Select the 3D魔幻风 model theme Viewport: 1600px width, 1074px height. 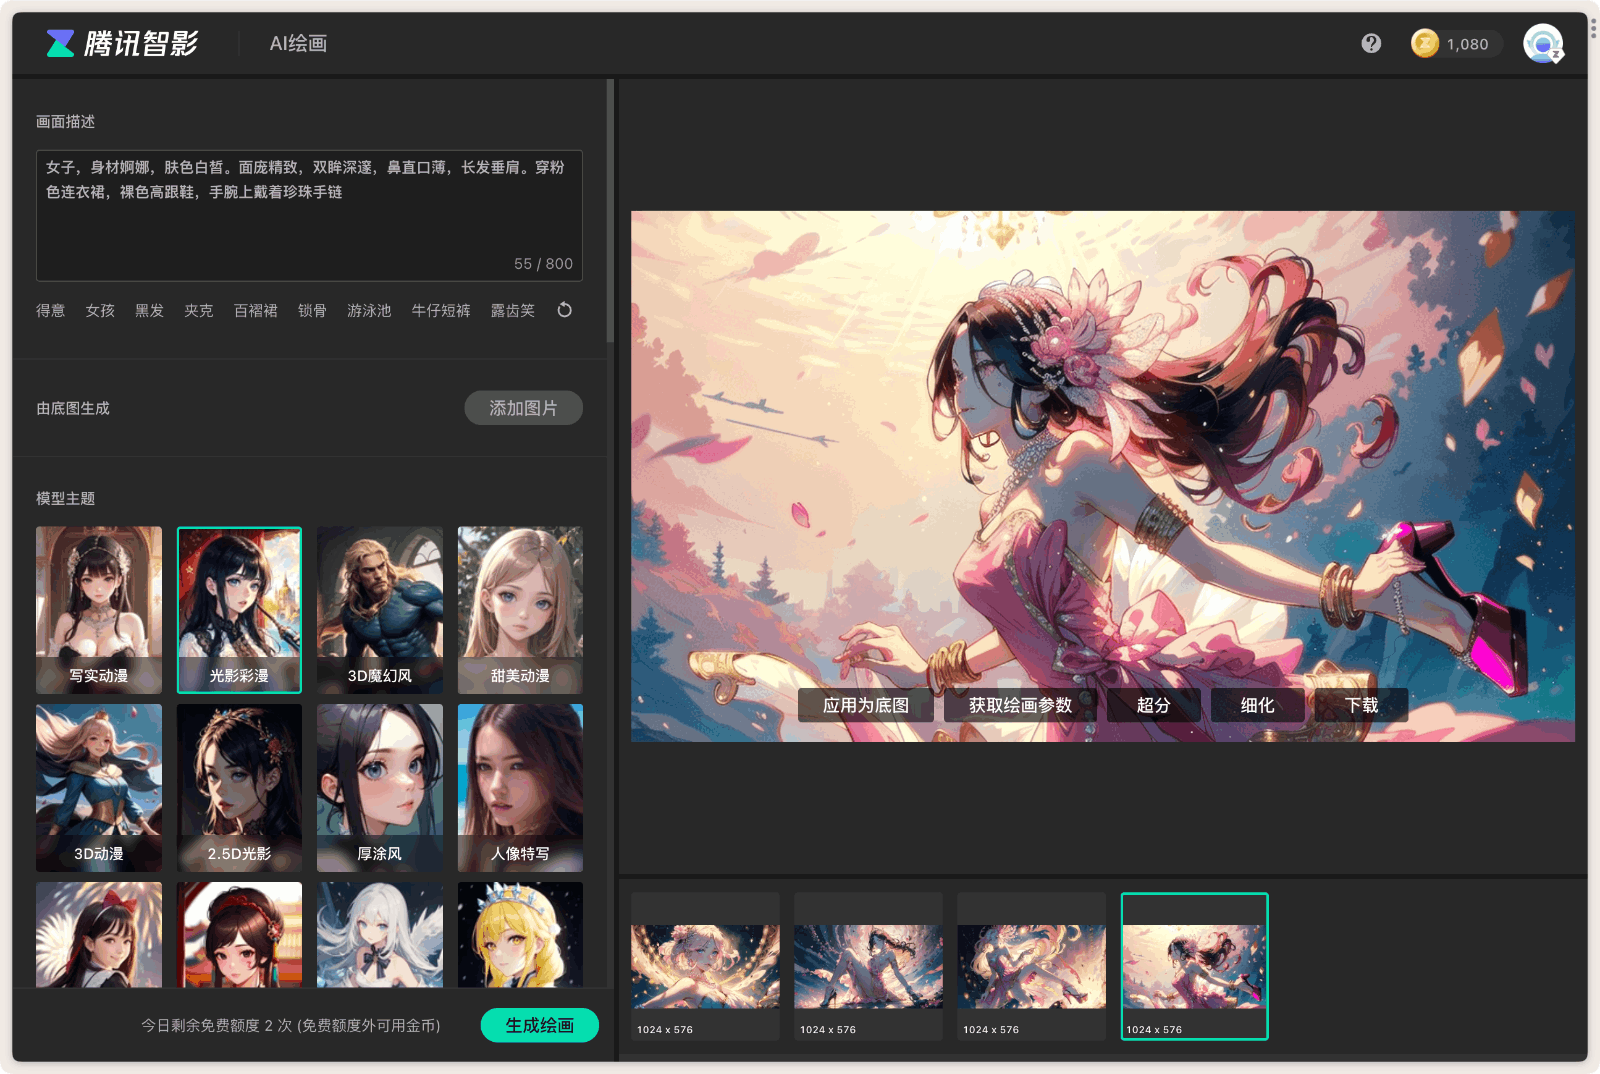click(379, 609)
